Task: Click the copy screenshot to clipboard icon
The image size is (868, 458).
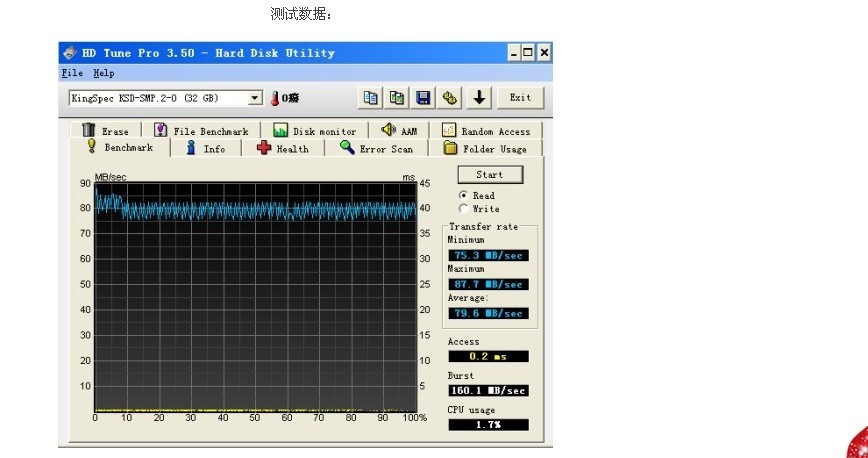Action: pyautogui.click(x=397, y=97)
